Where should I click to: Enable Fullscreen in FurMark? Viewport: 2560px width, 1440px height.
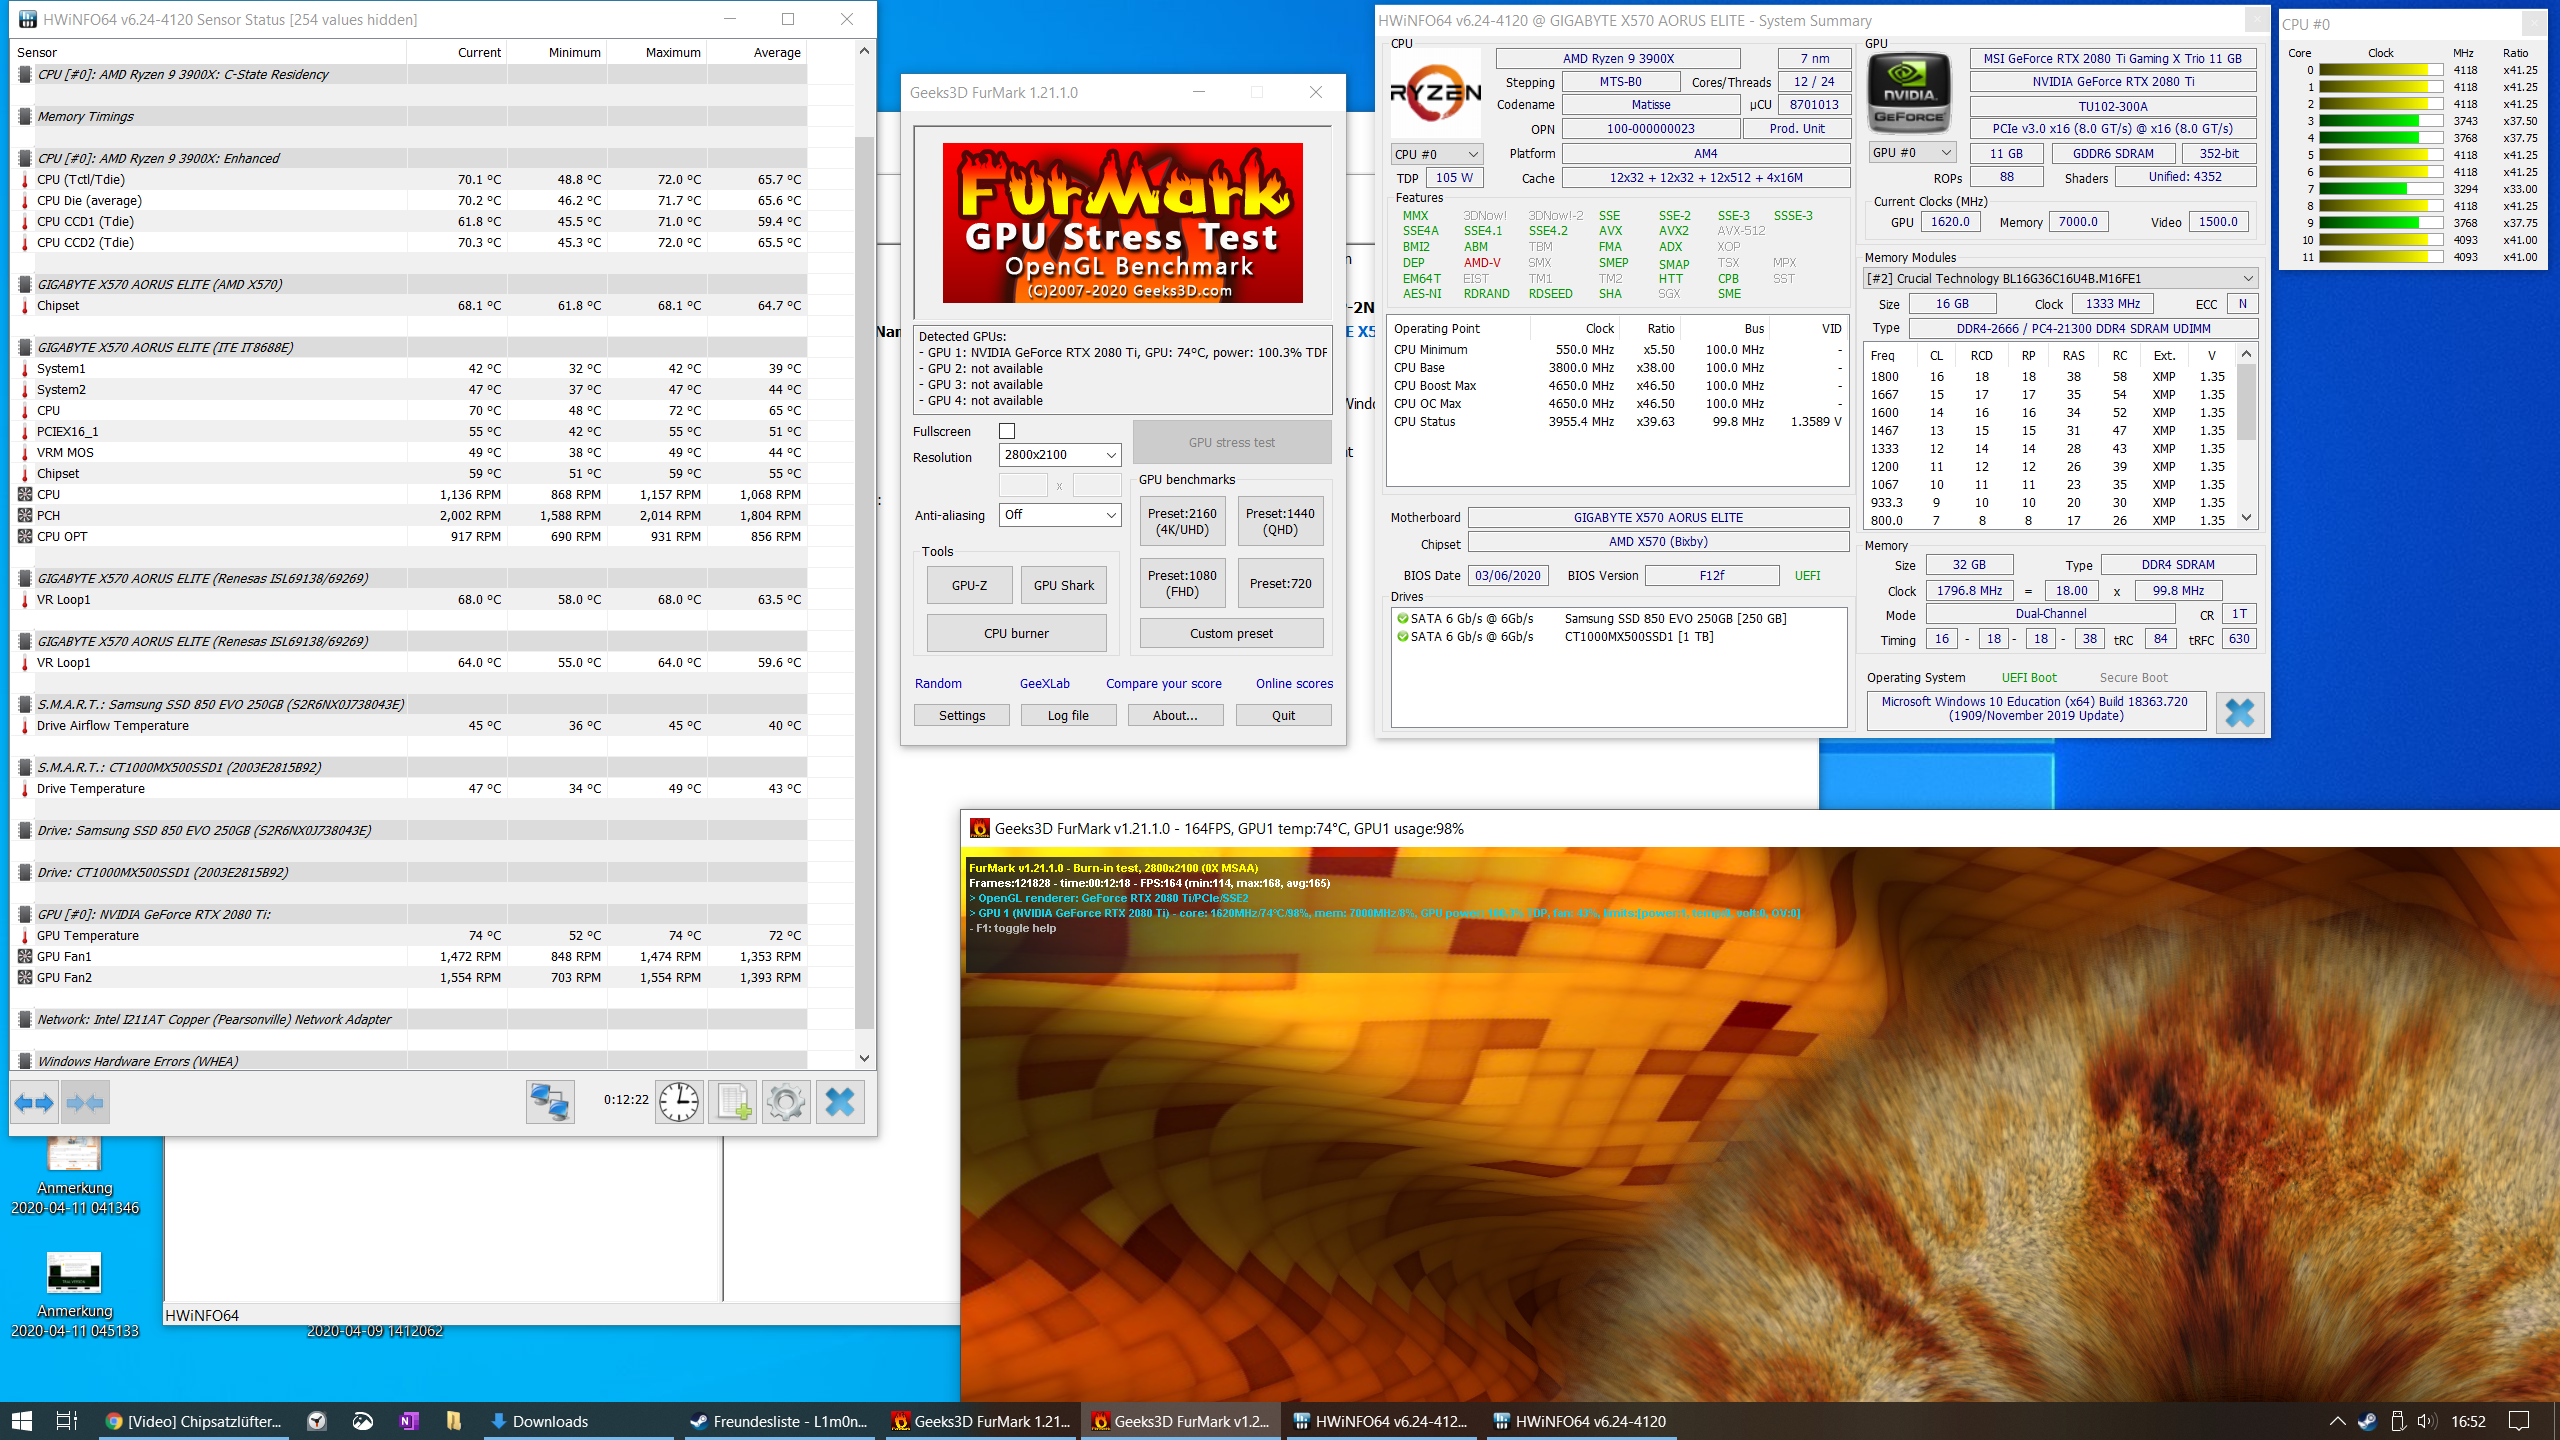1007,430
